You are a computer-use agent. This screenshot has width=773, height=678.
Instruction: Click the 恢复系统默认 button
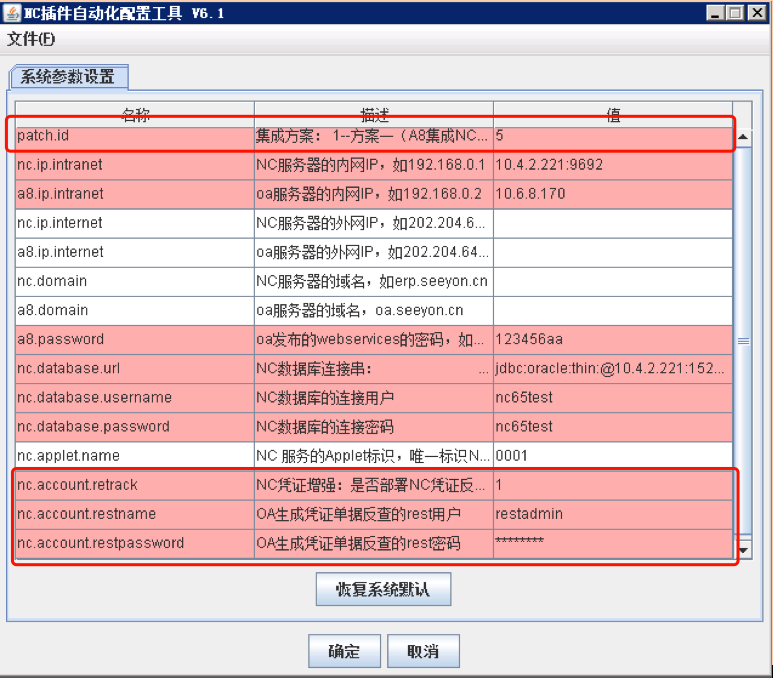[383, 589]
